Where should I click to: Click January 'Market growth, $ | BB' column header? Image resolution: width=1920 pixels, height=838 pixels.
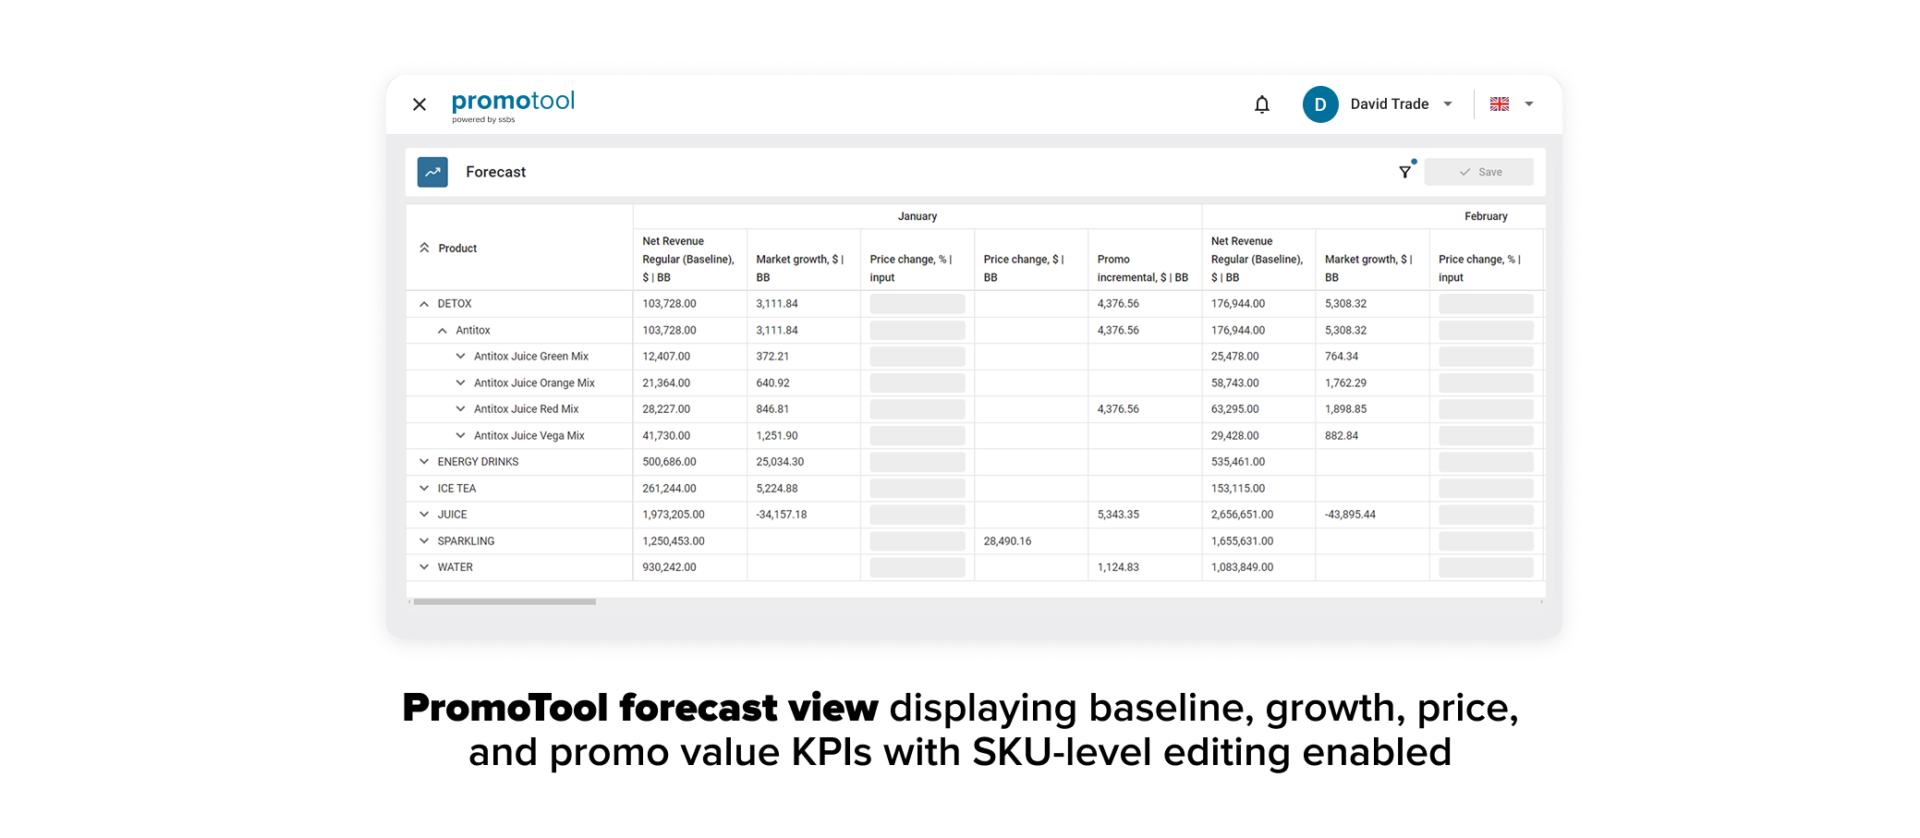pyautogui.click(x=800, y=268)
